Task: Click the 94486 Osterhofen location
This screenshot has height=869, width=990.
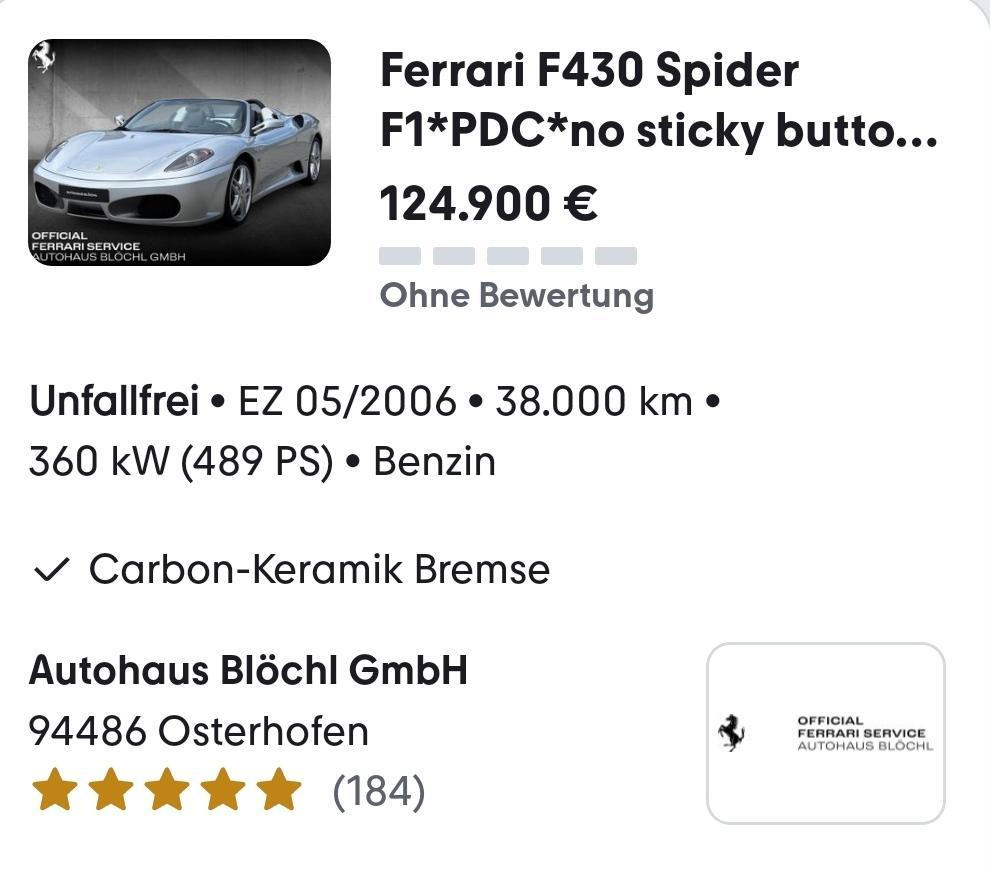Action: click(199, 732)
